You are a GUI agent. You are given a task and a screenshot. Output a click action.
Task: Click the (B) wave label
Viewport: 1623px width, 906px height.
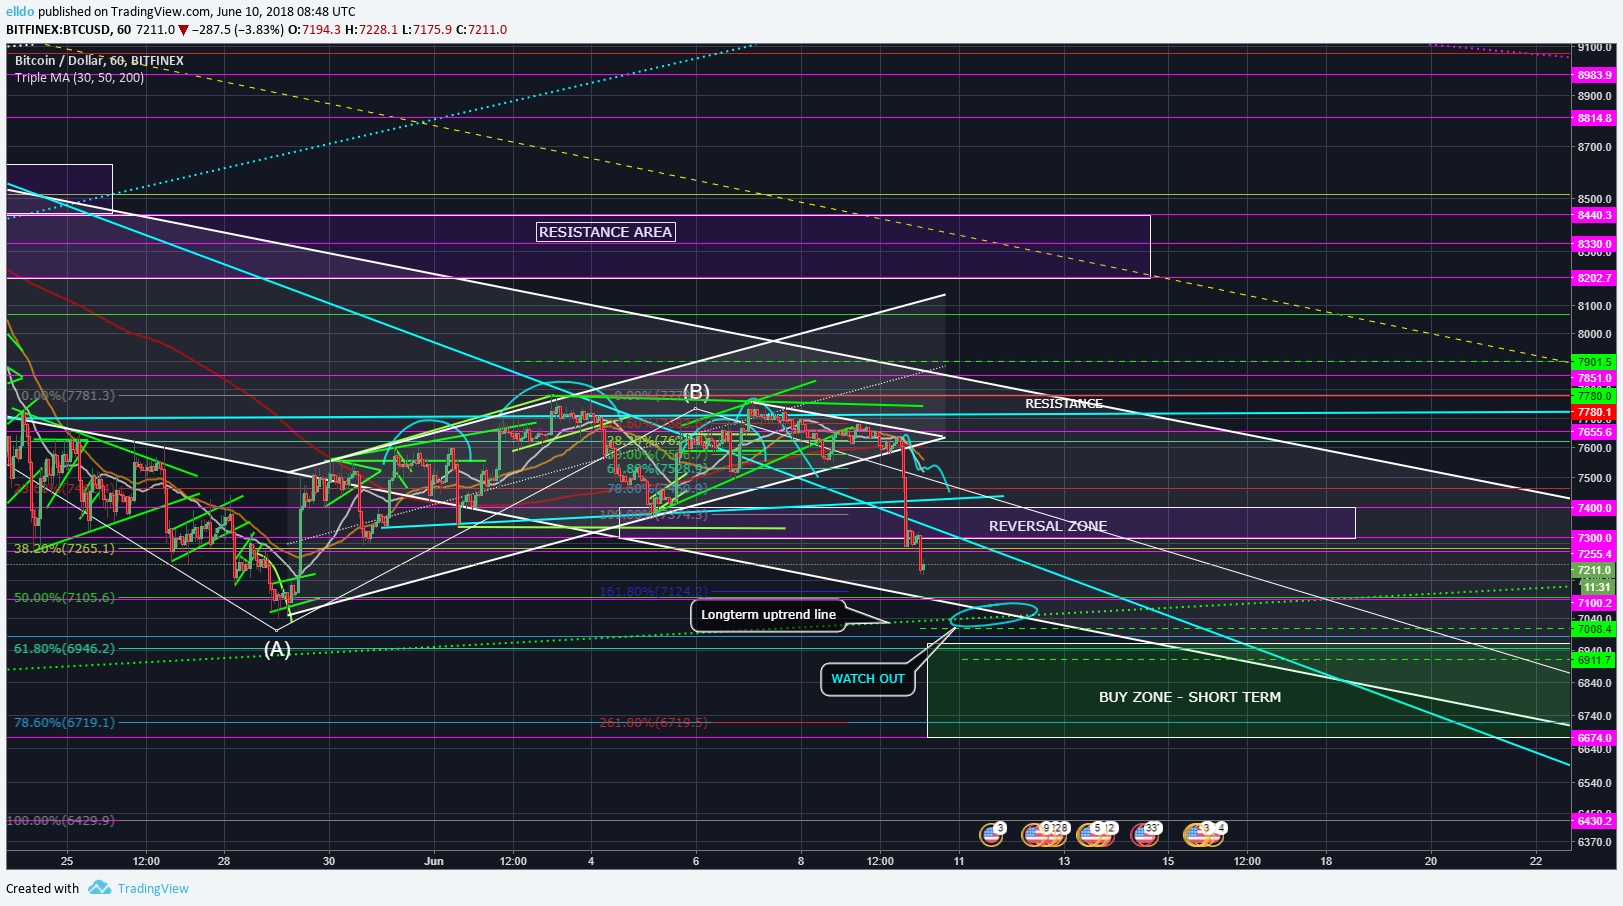(696, 392)
